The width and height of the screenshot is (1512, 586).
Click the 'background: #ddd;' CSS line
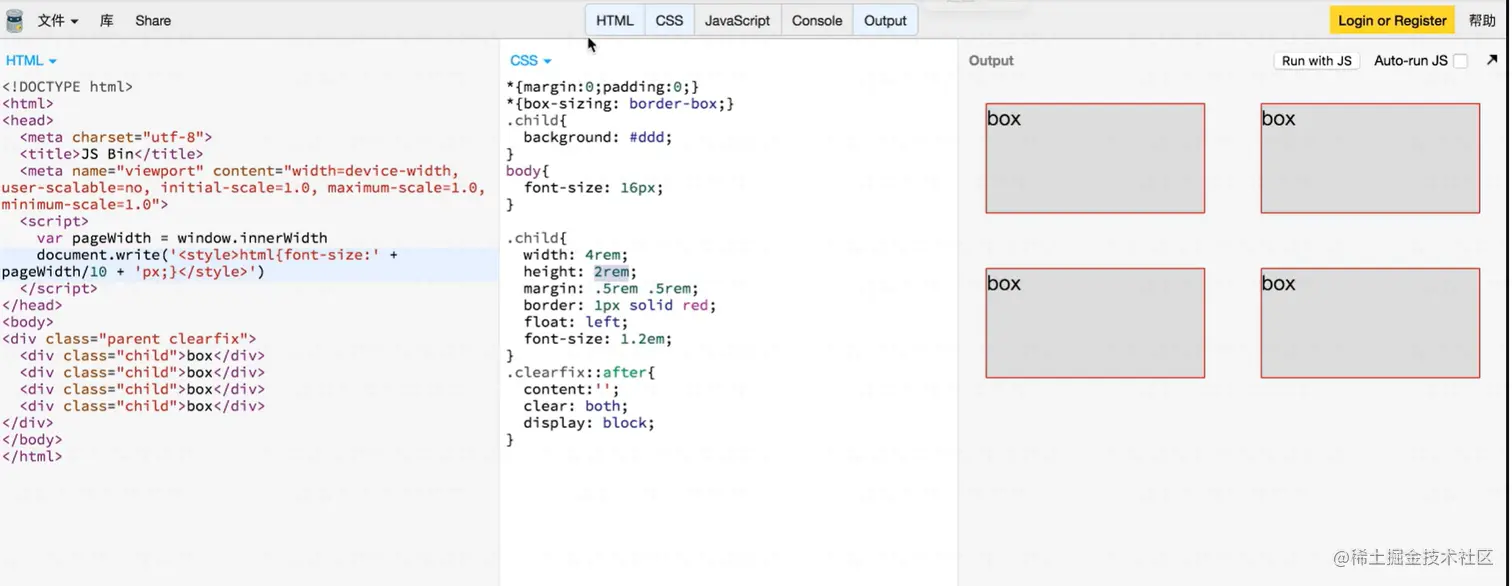point(598,137)
